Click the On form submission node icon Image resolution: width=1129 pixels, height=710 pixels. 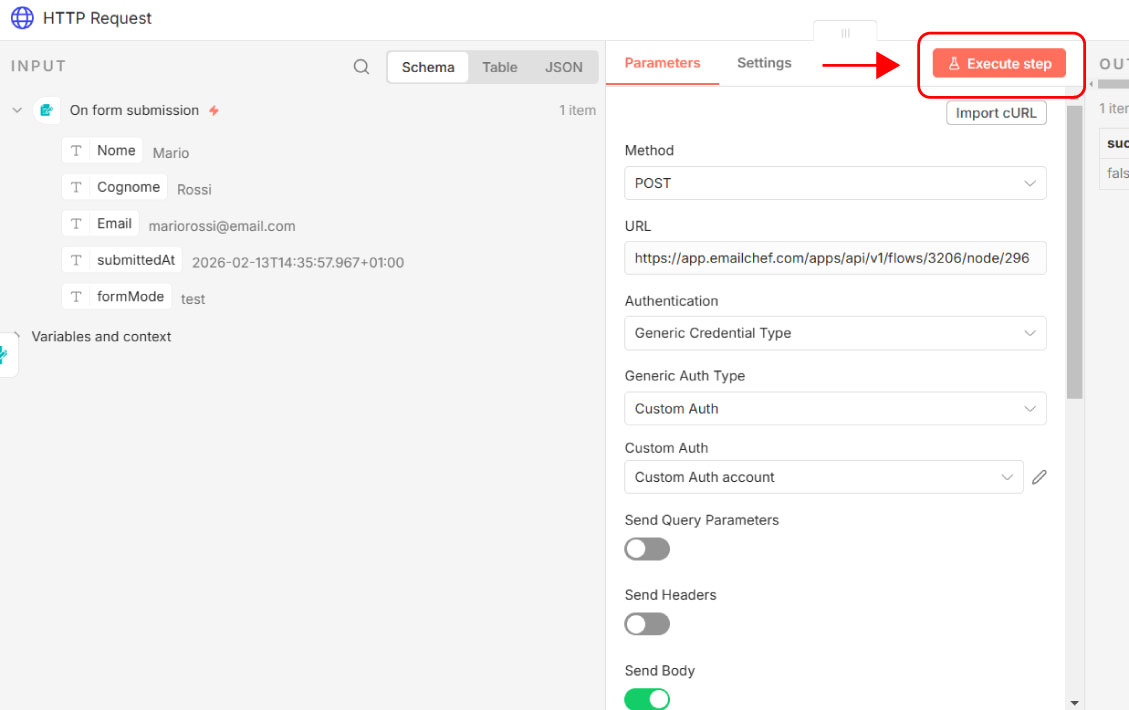coord(46,111)
